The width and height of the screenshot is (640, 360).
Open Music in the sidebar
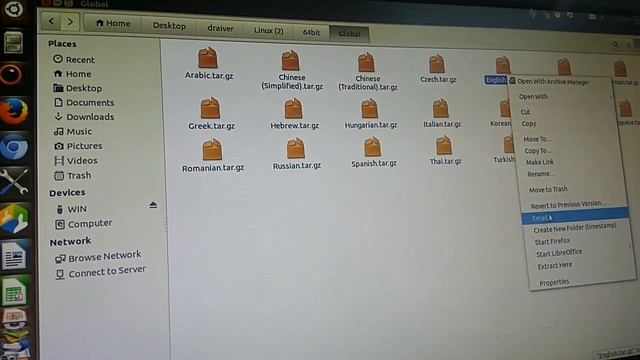(73, 131)
